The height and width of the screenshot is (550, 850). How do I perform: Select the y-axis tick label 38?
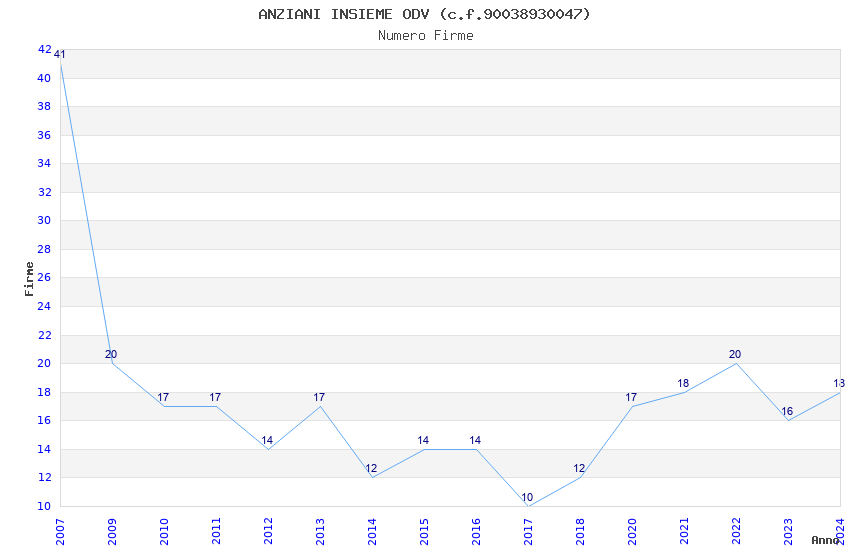44,106
